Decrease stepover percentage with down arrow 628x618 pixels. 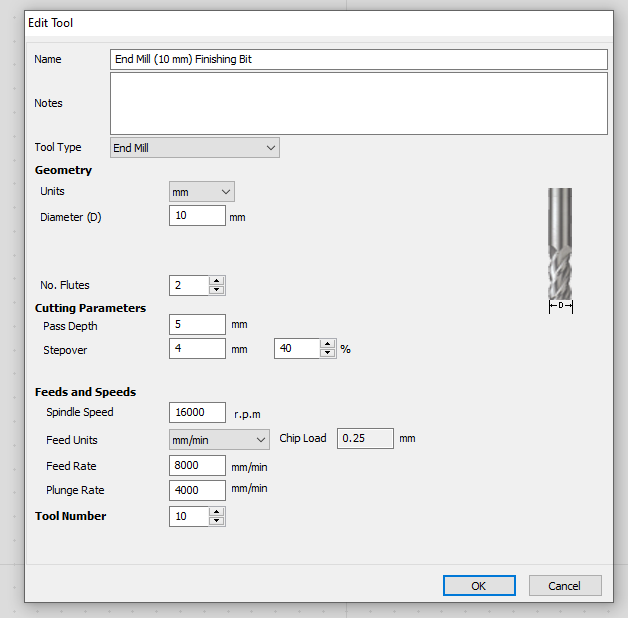tap(328, 353)
